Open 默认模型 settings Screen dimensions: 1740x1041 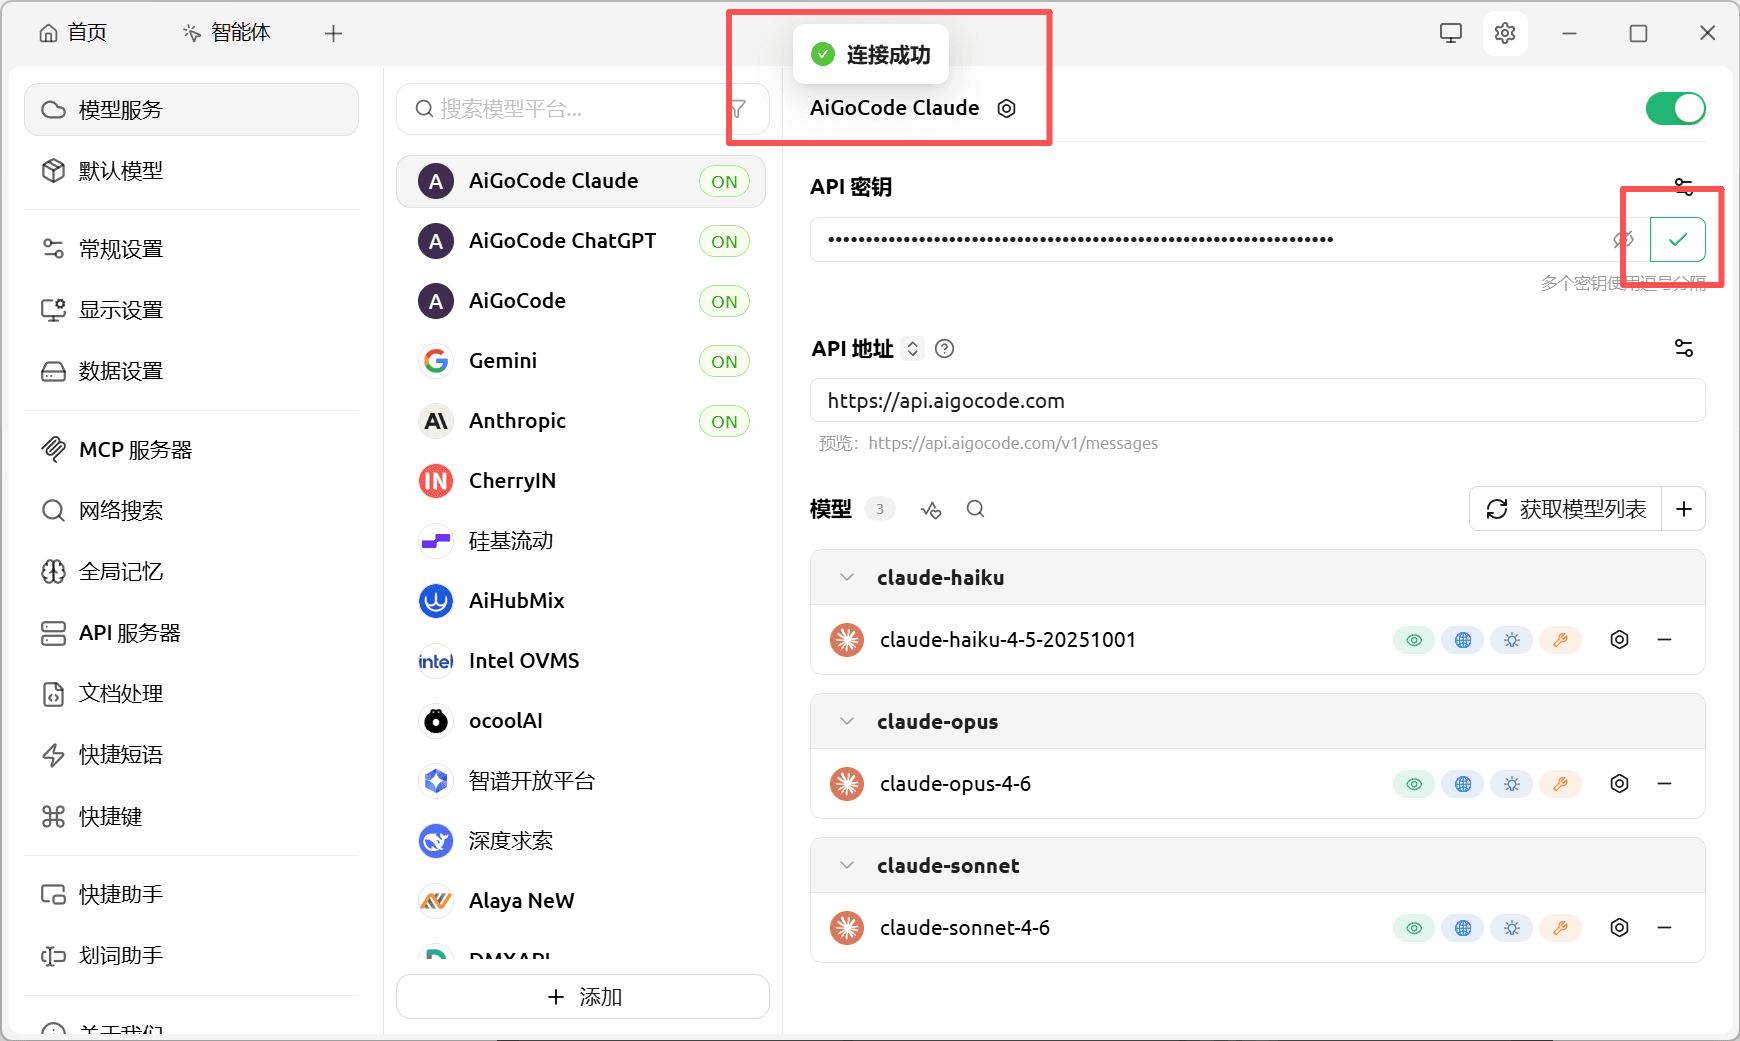point(191,171)
